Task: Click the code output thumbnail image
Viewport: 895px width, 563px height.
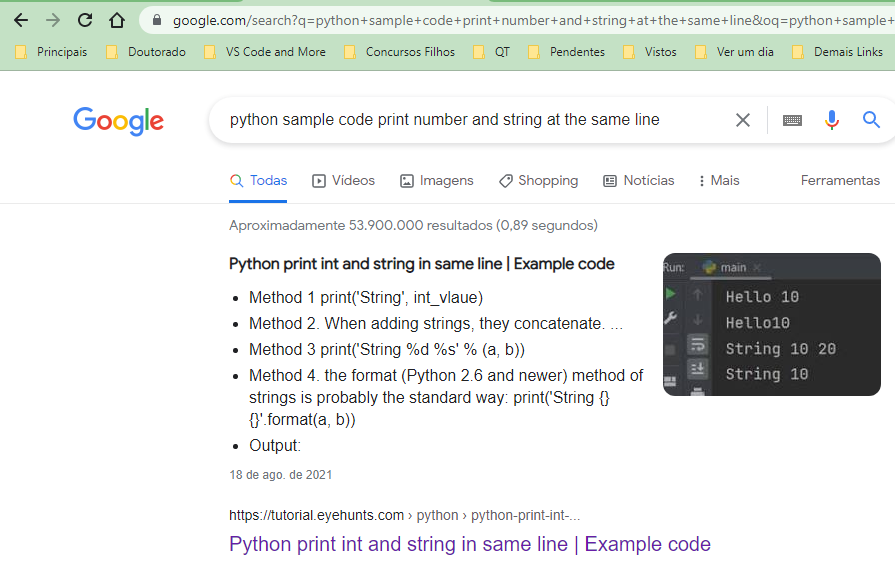Action: (x=771, y=325)
